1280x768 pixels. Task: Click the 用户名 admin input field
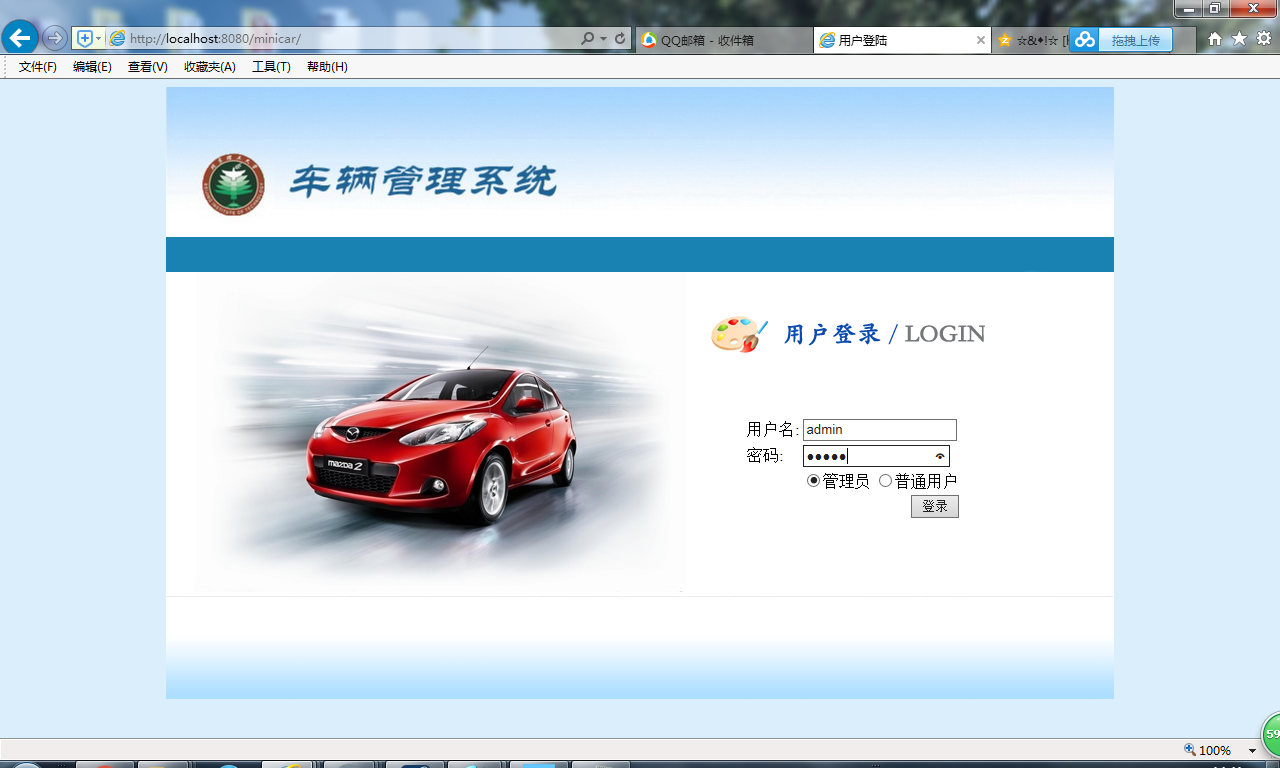[879, 429]
